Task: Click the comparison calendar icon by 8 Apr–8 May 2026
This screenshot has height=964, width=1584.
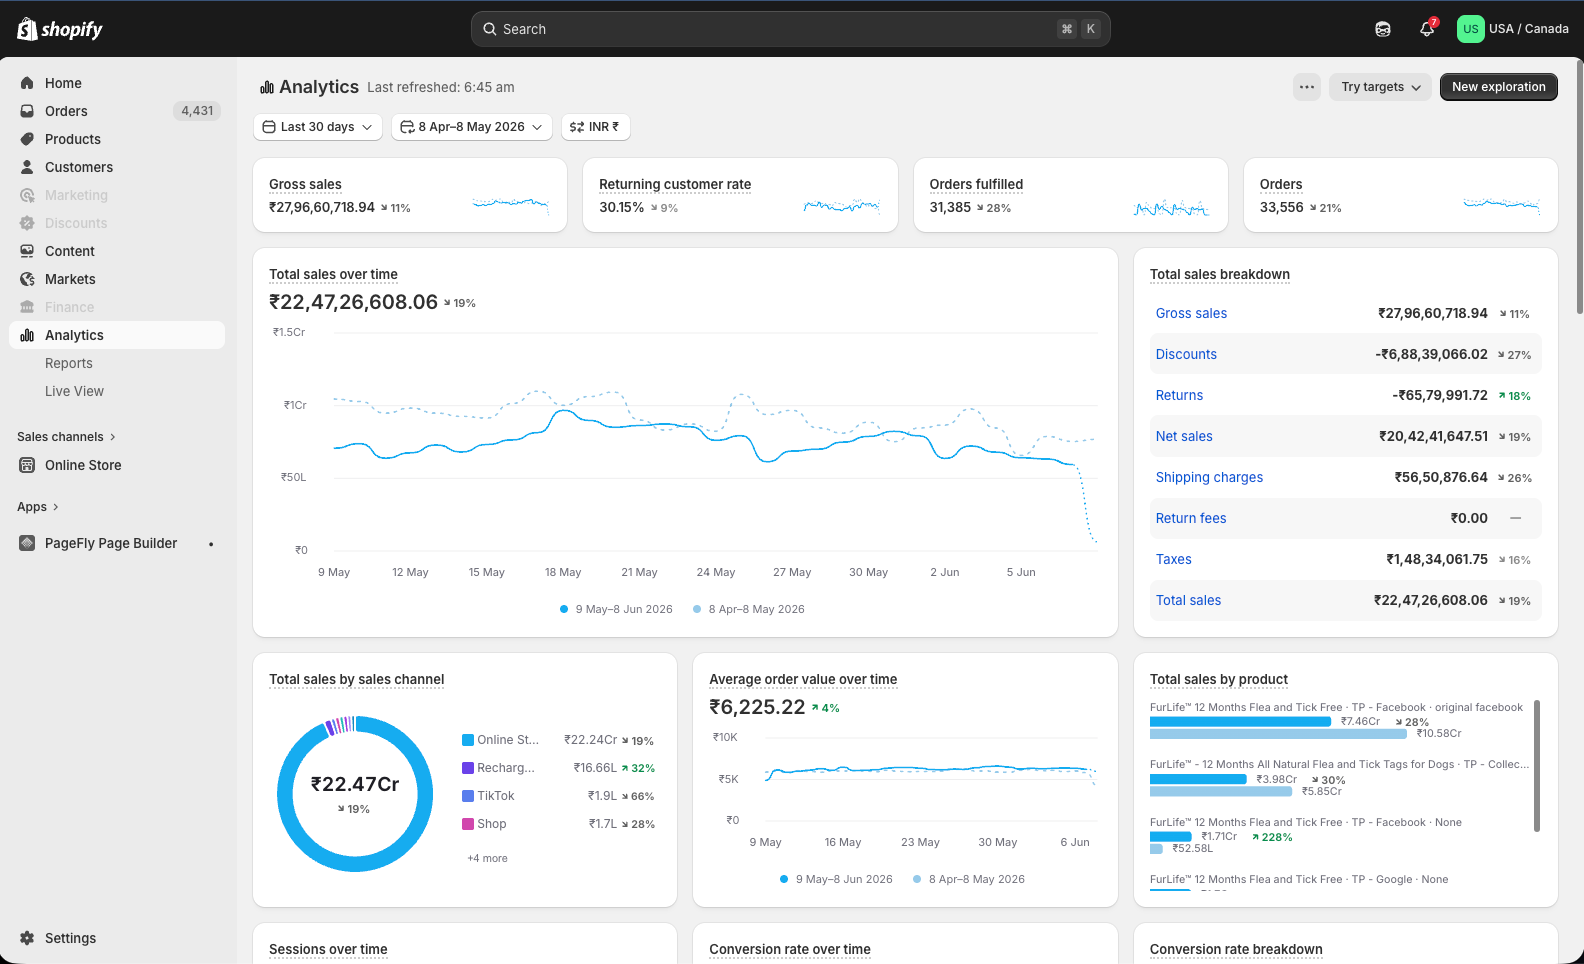Action: (407, 127)
